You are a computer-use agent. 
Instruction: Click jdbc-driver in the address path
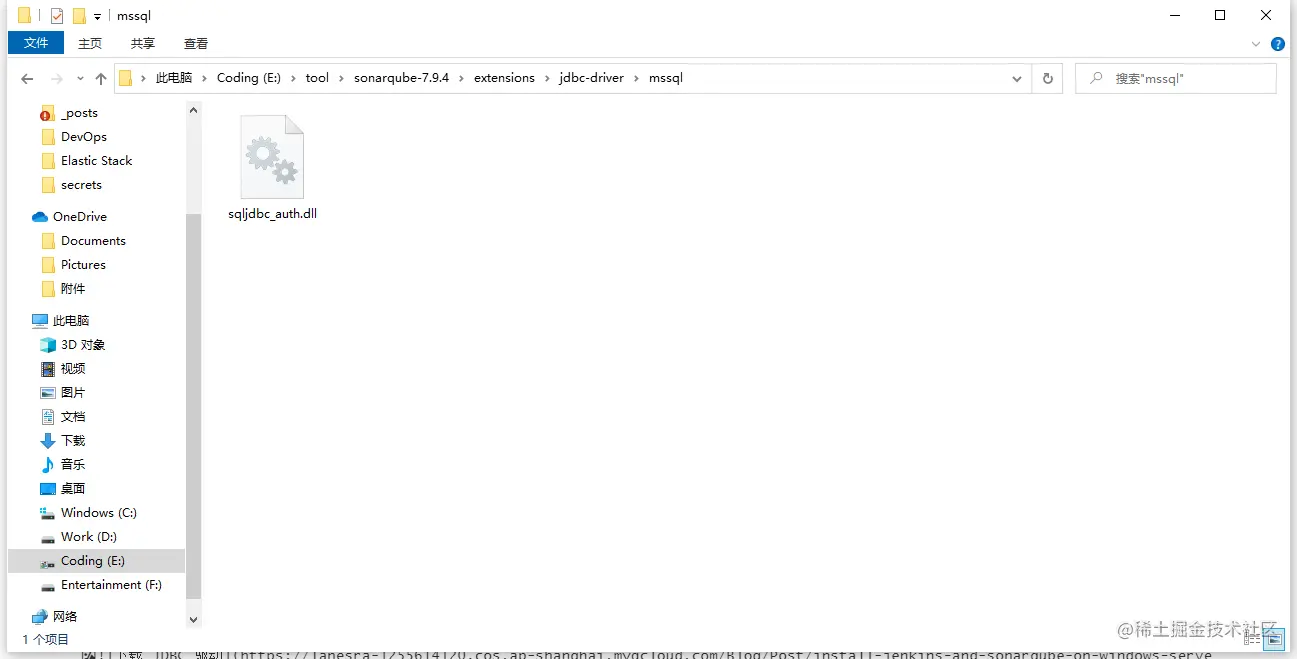click(x=592, y=78)
